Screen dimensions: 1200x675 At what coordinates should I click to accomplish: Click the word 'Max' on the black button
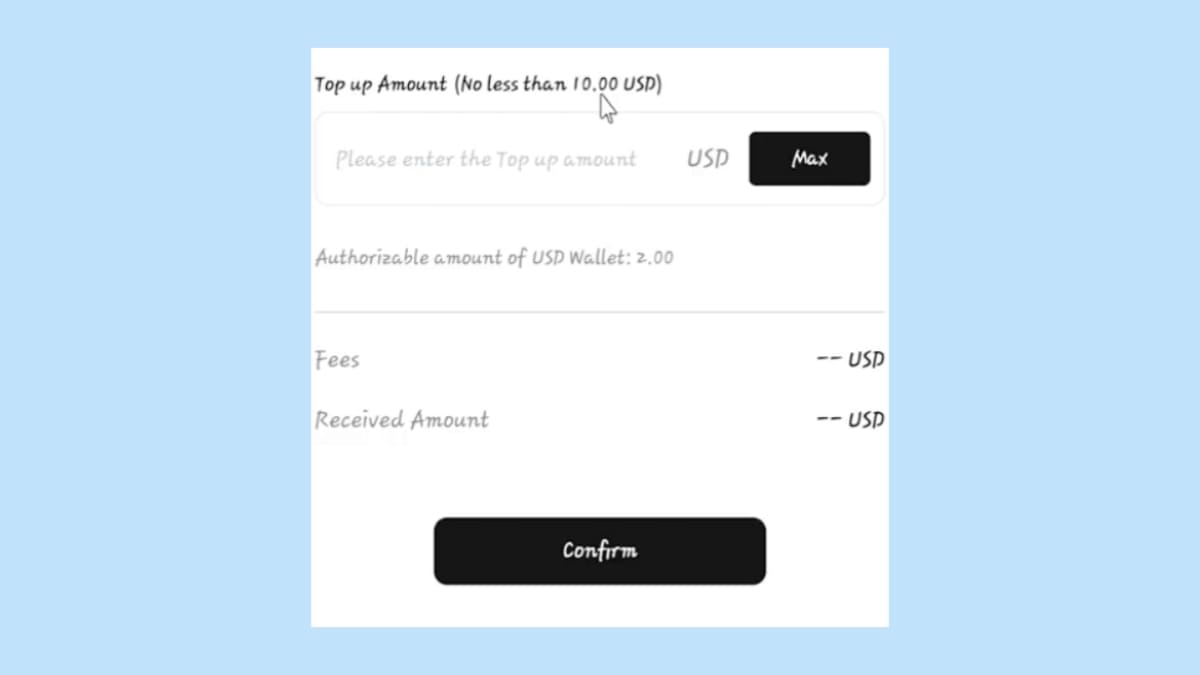pos(809,159)
